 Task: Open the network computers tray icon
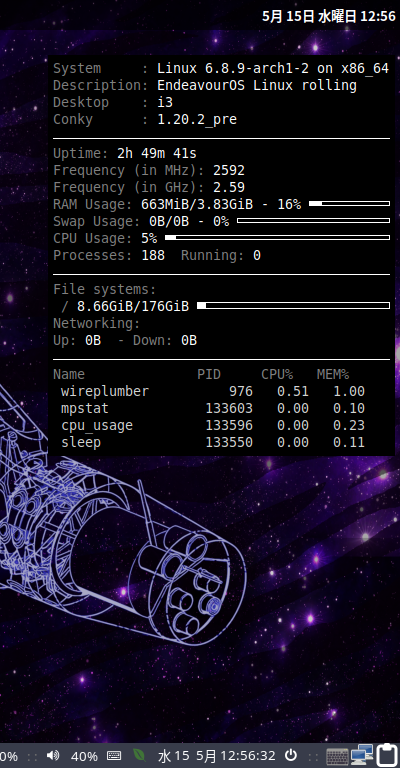pos(362,755)
